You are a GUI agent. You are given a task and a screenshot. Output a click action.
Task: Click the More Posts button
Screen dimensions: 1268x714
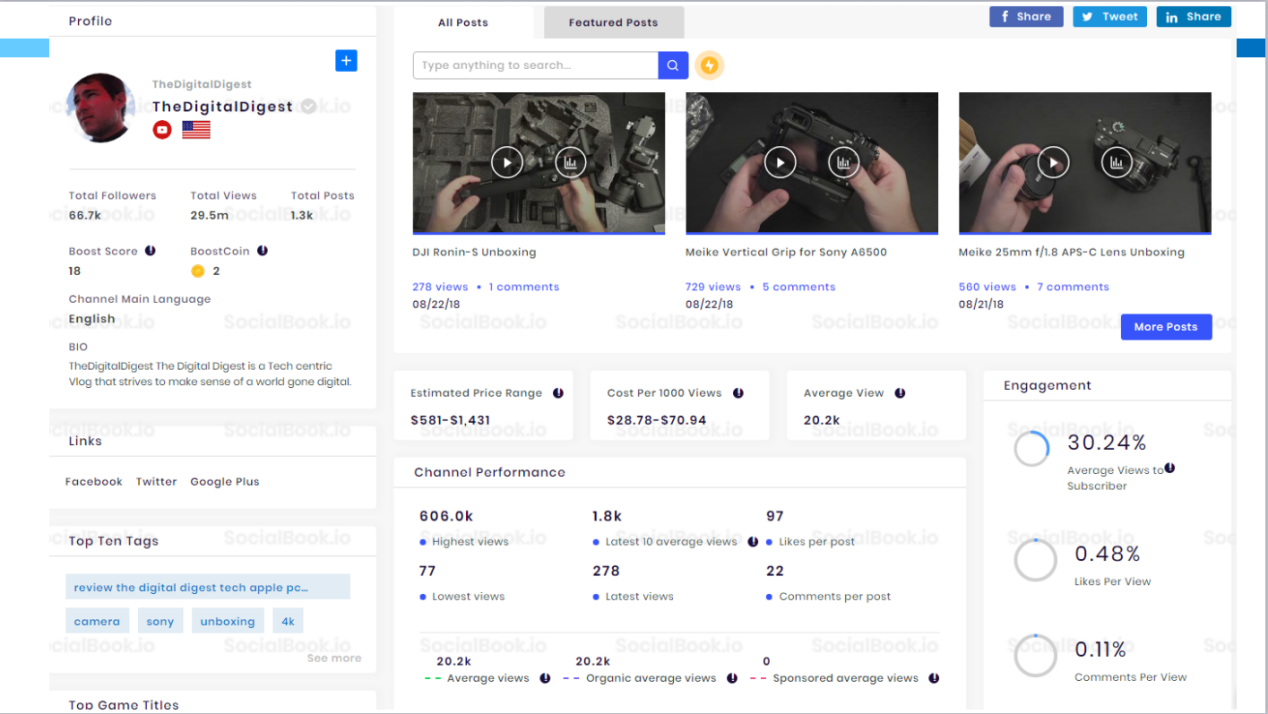(x=1166, y=327)
